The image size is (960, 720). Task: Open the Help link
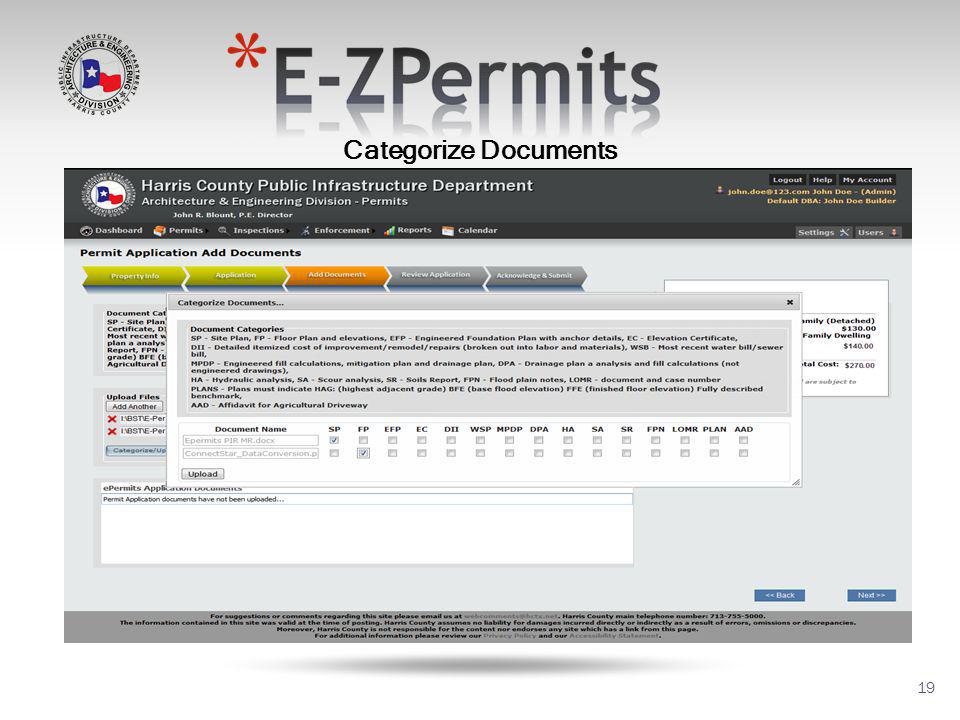point(822,180)
